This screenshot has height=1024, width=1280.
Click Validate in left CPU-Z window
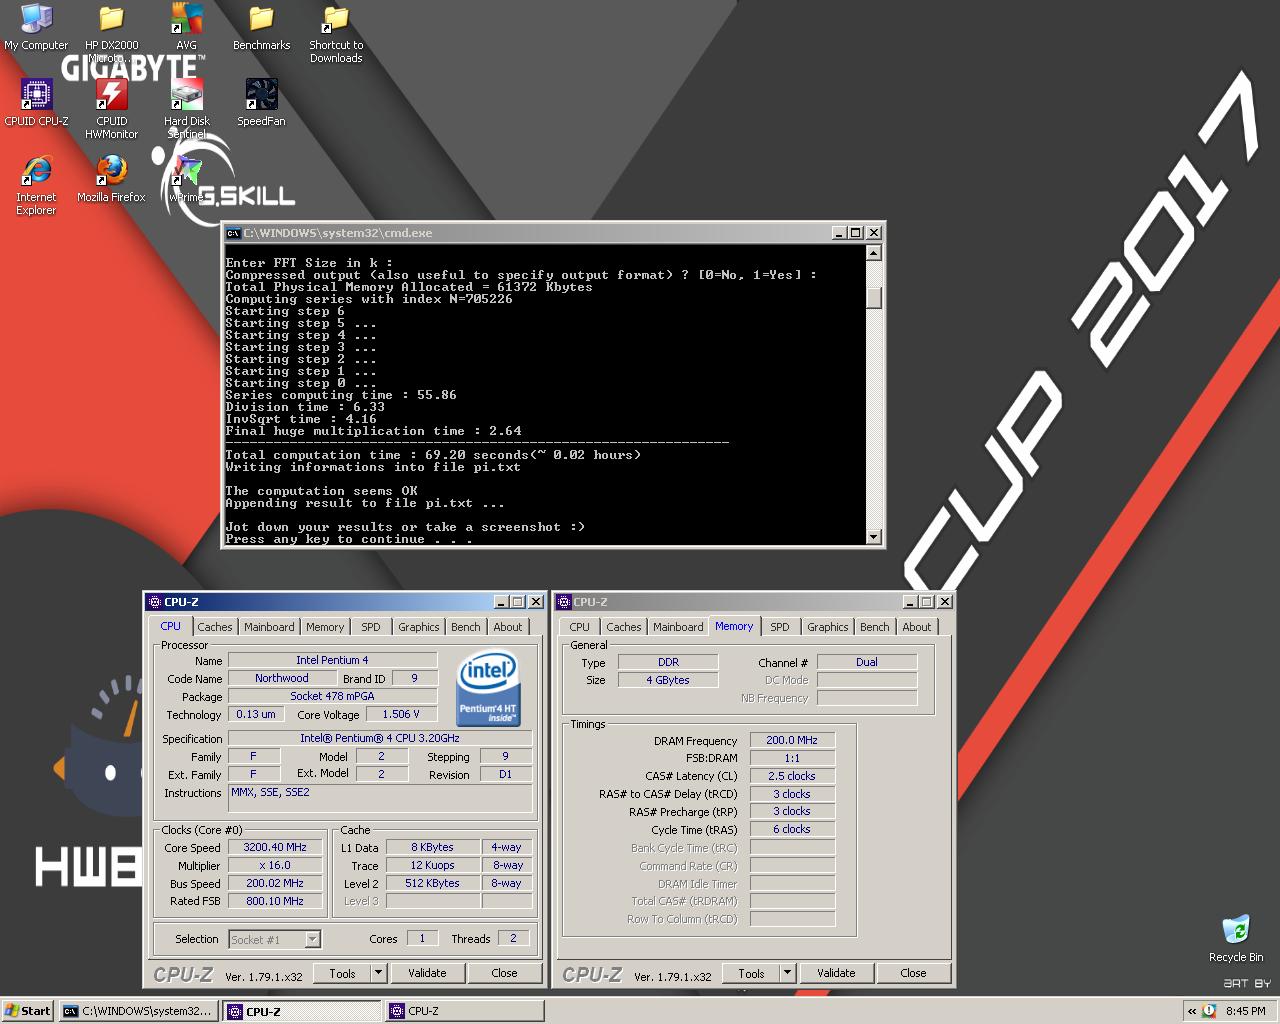click(x=427, y=973)
